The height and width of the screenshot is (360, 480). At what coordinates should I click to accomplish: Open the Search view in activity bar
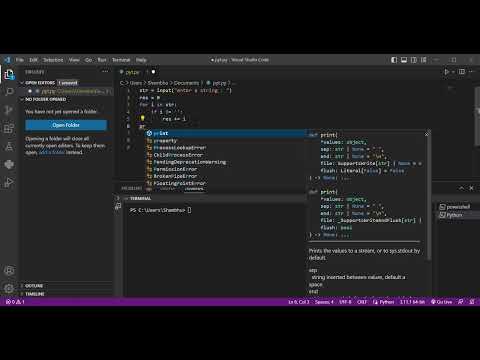9,92
